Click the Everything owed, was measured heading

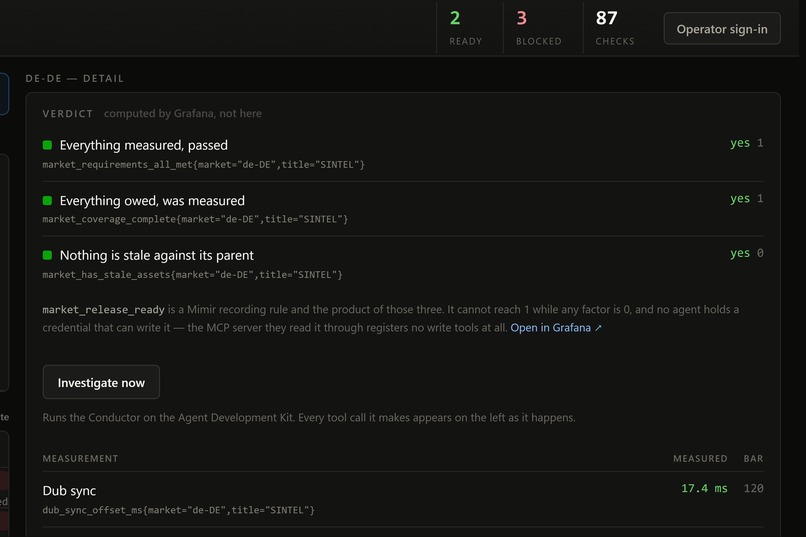point(152,200)
